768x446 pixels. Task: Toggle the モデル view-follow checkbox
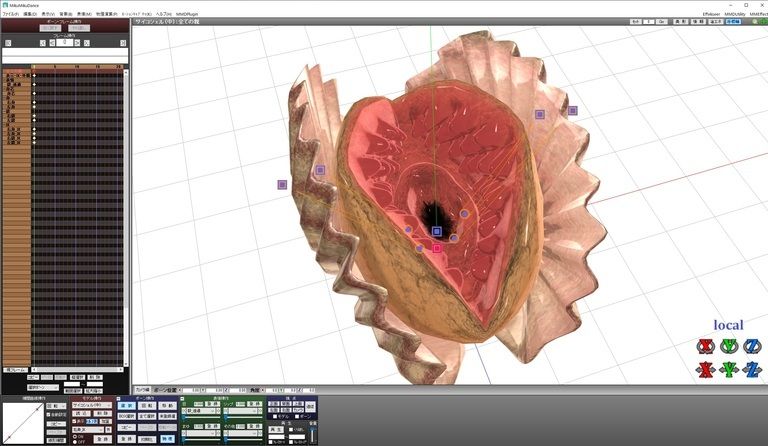click(275, 417)
